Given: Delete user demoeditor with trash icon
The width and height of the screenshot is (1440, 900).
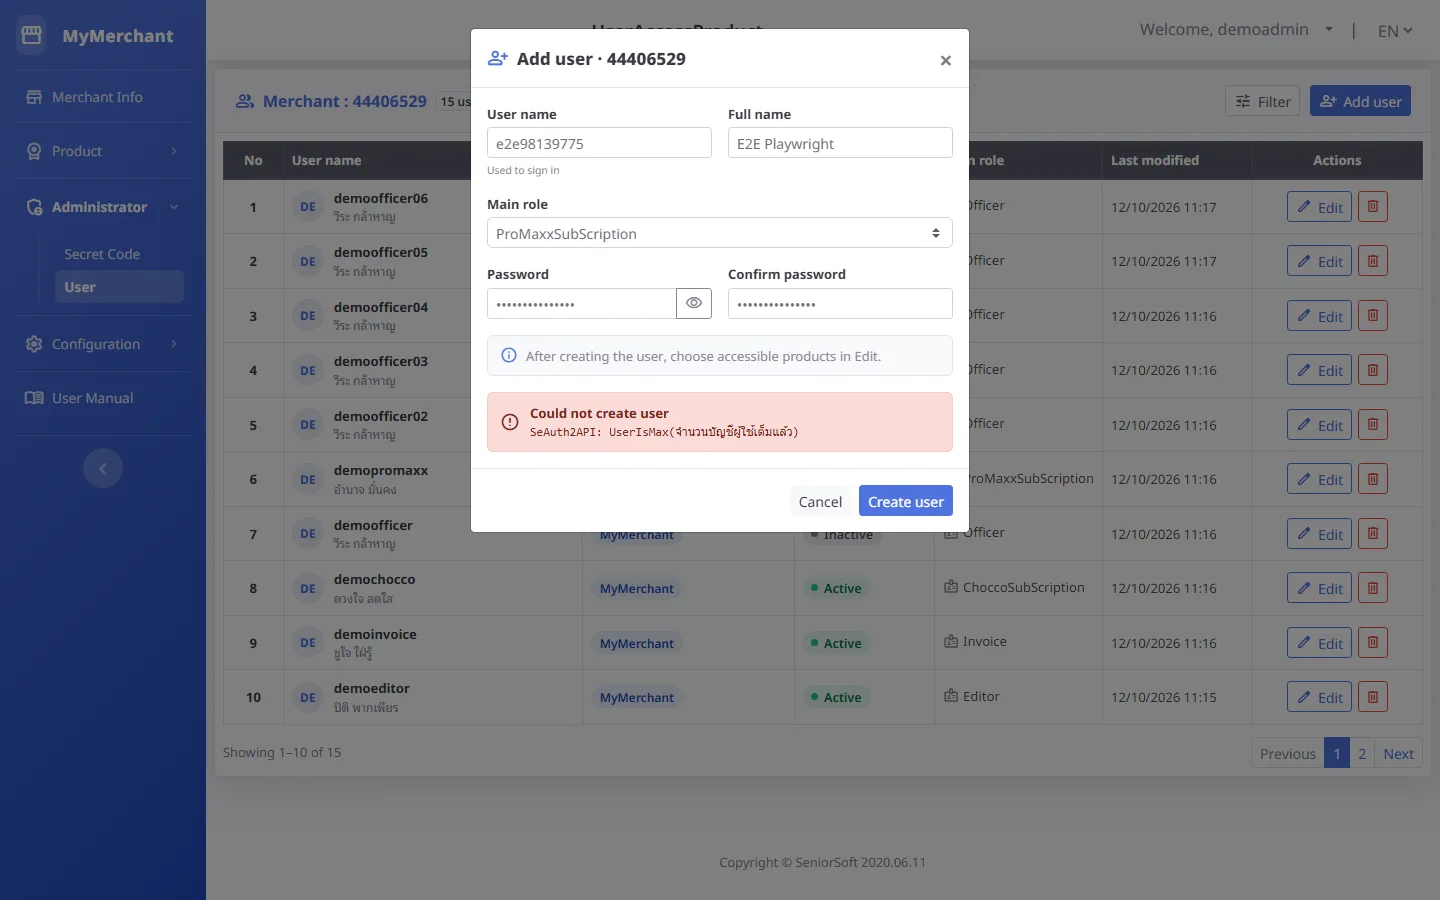Looking at the screenshot, I should coord(1373,697).
